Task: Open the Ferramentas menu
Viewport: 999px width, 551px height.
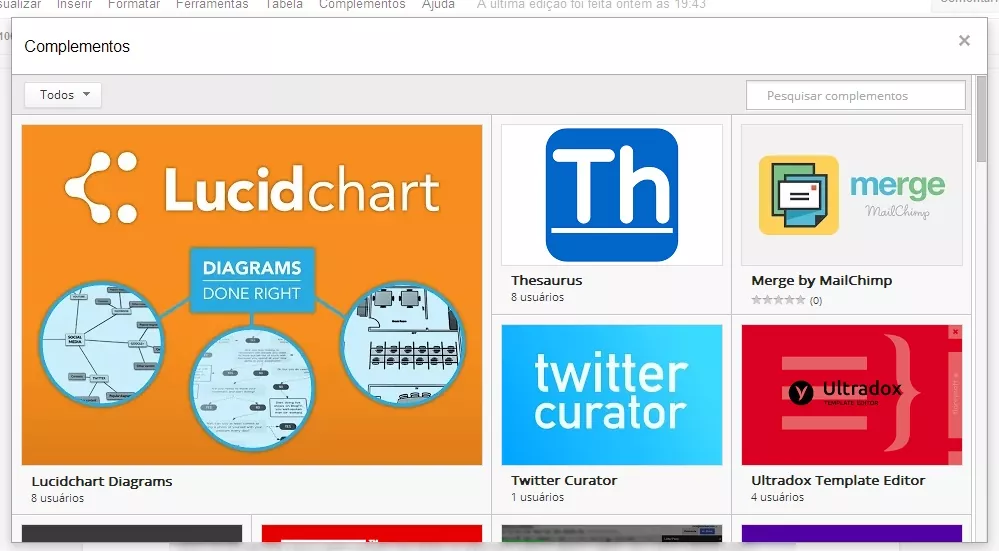Action: click(x=212, y=4)
